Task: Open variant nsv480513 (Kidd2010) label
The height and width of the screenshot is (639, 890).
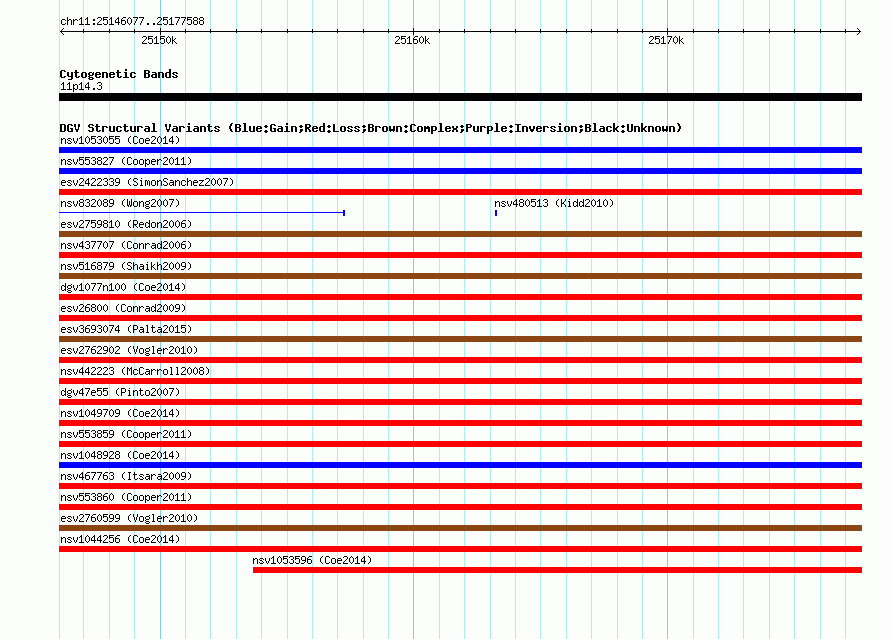Action: point(554,203)
